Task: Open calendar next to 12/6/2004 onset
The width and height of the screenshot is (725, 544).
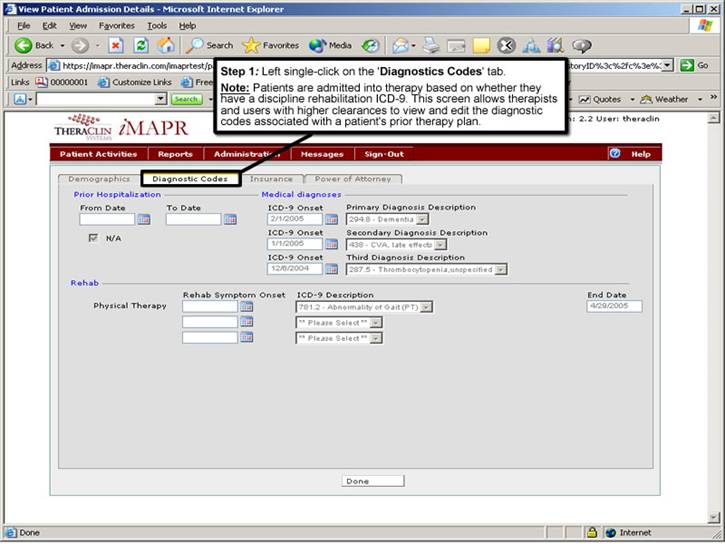Action: (x=331, y=269)
